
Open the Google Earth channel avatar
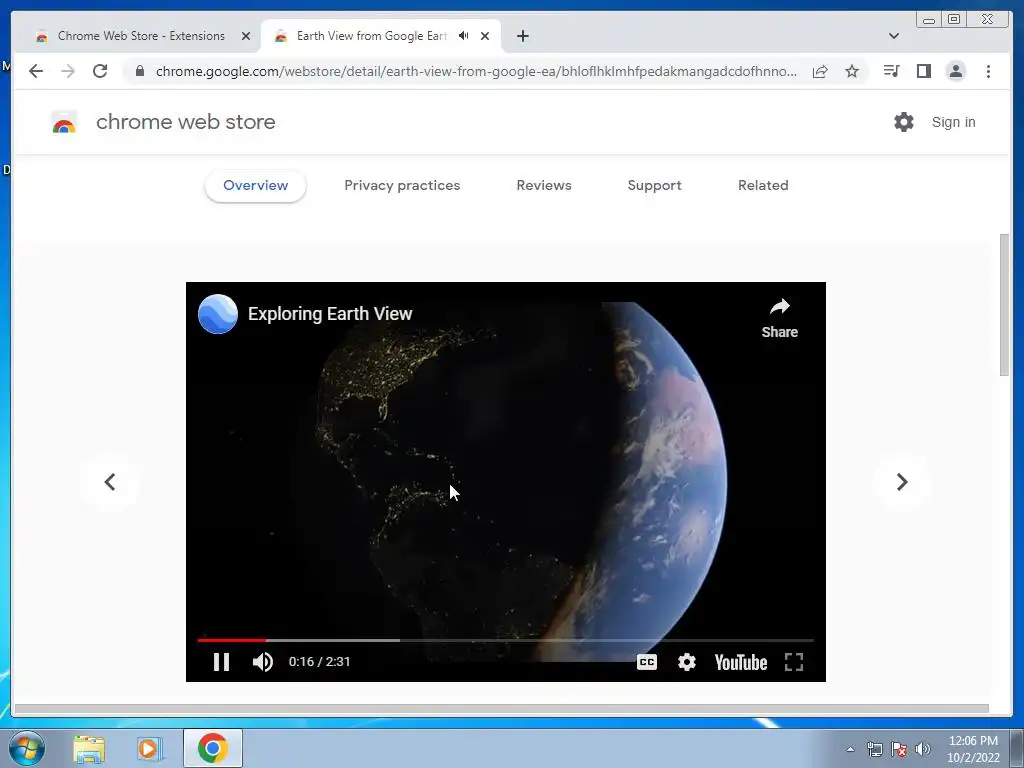217,313
